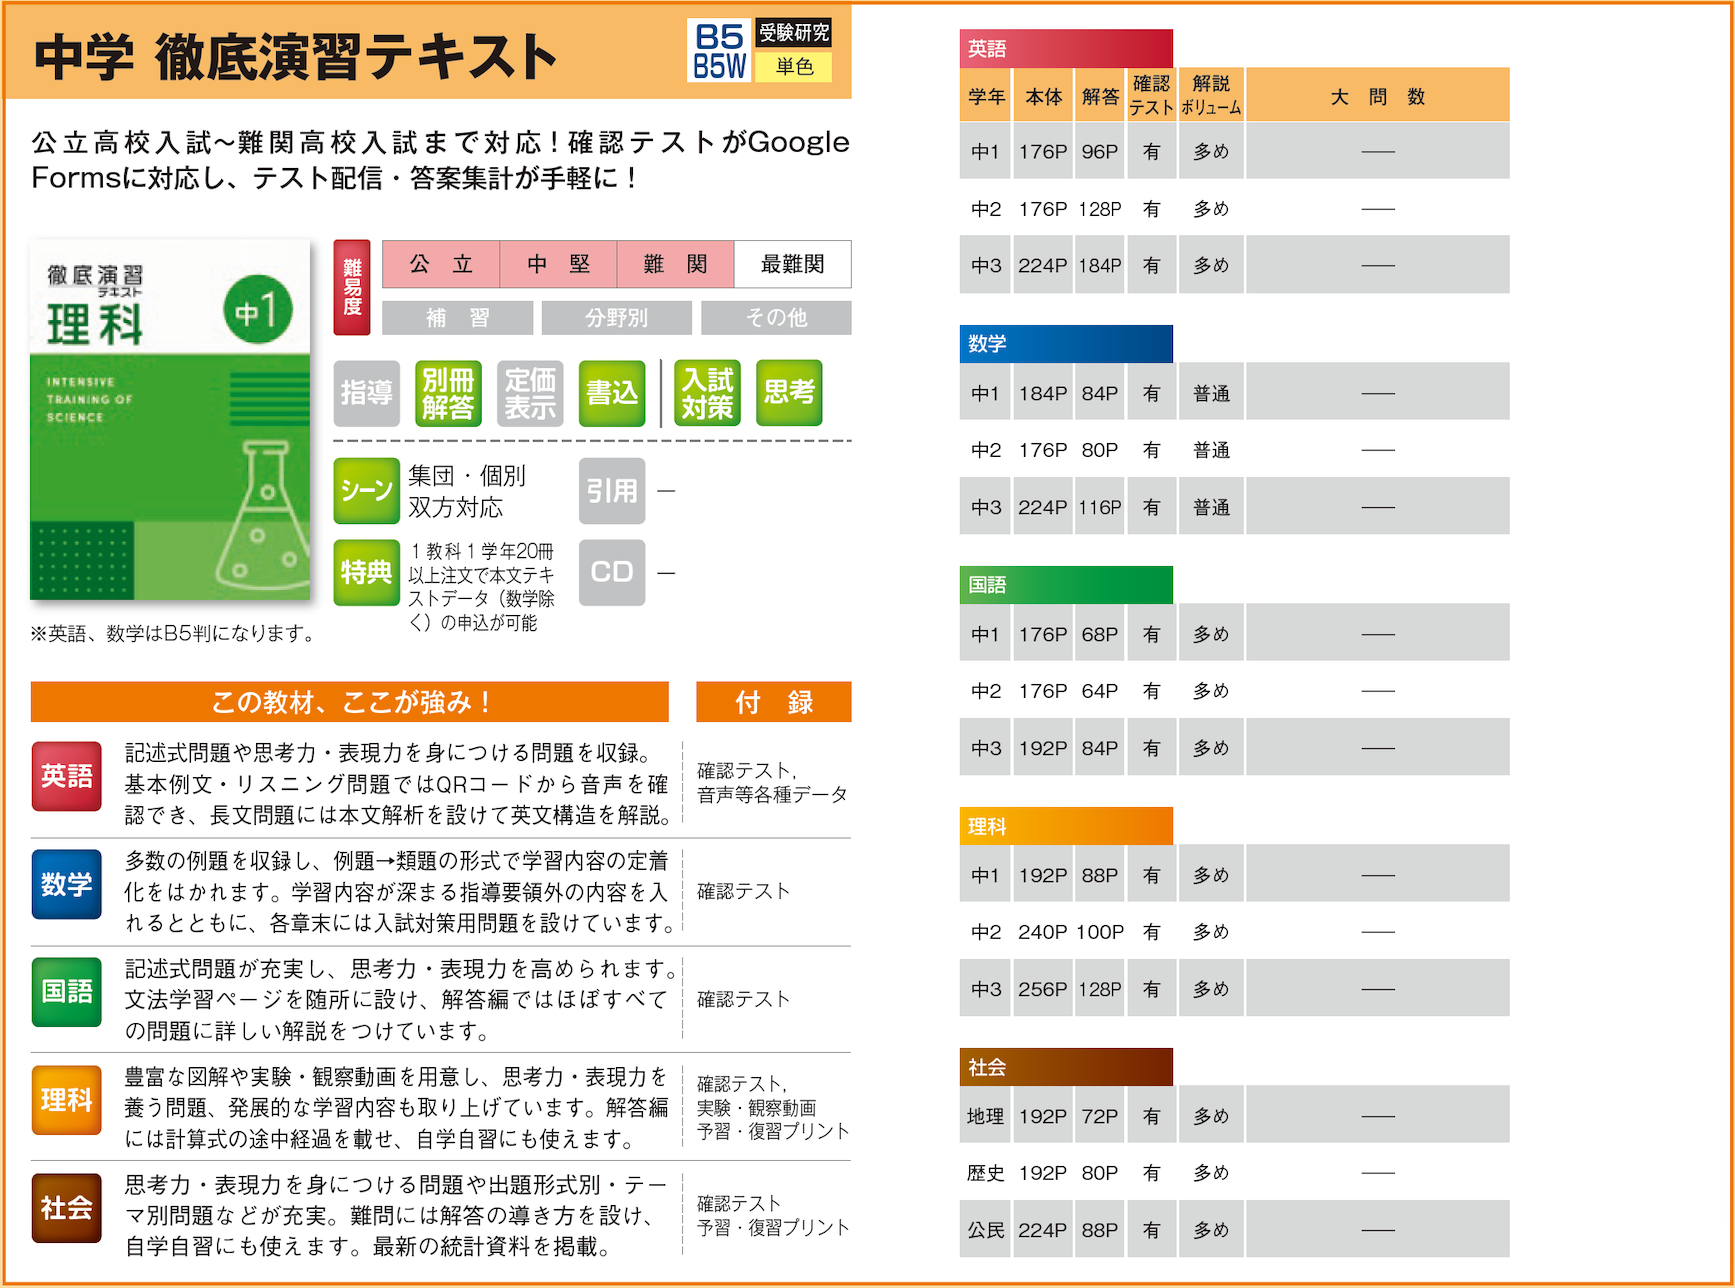Click the 付録 orange column header
1735x1288 pixels.
773,702
